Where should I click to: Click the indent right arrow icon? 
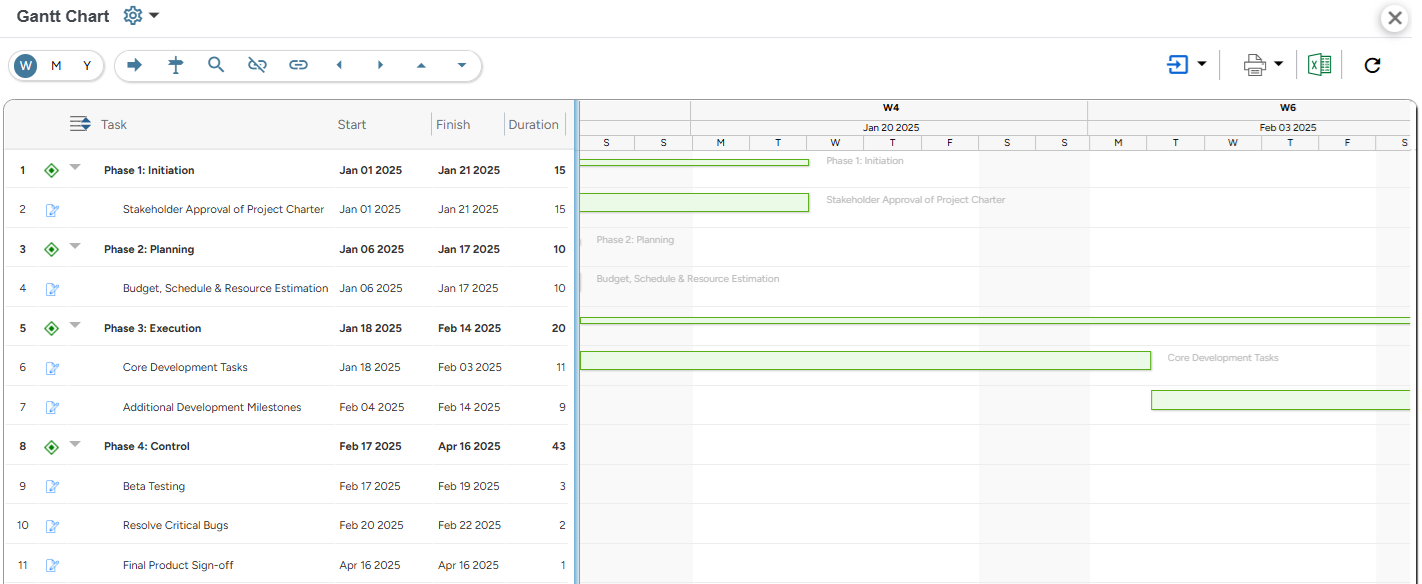135,65
